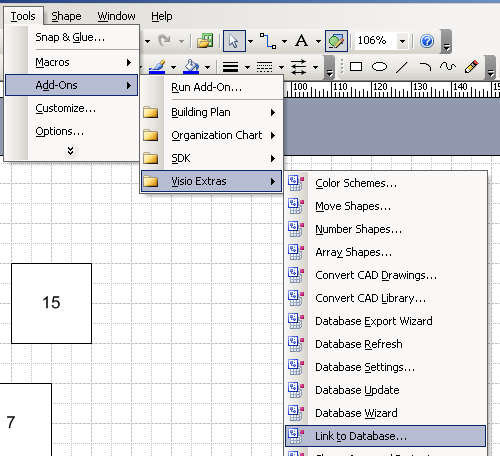Click the Color Schemes add-on icon

296,183
